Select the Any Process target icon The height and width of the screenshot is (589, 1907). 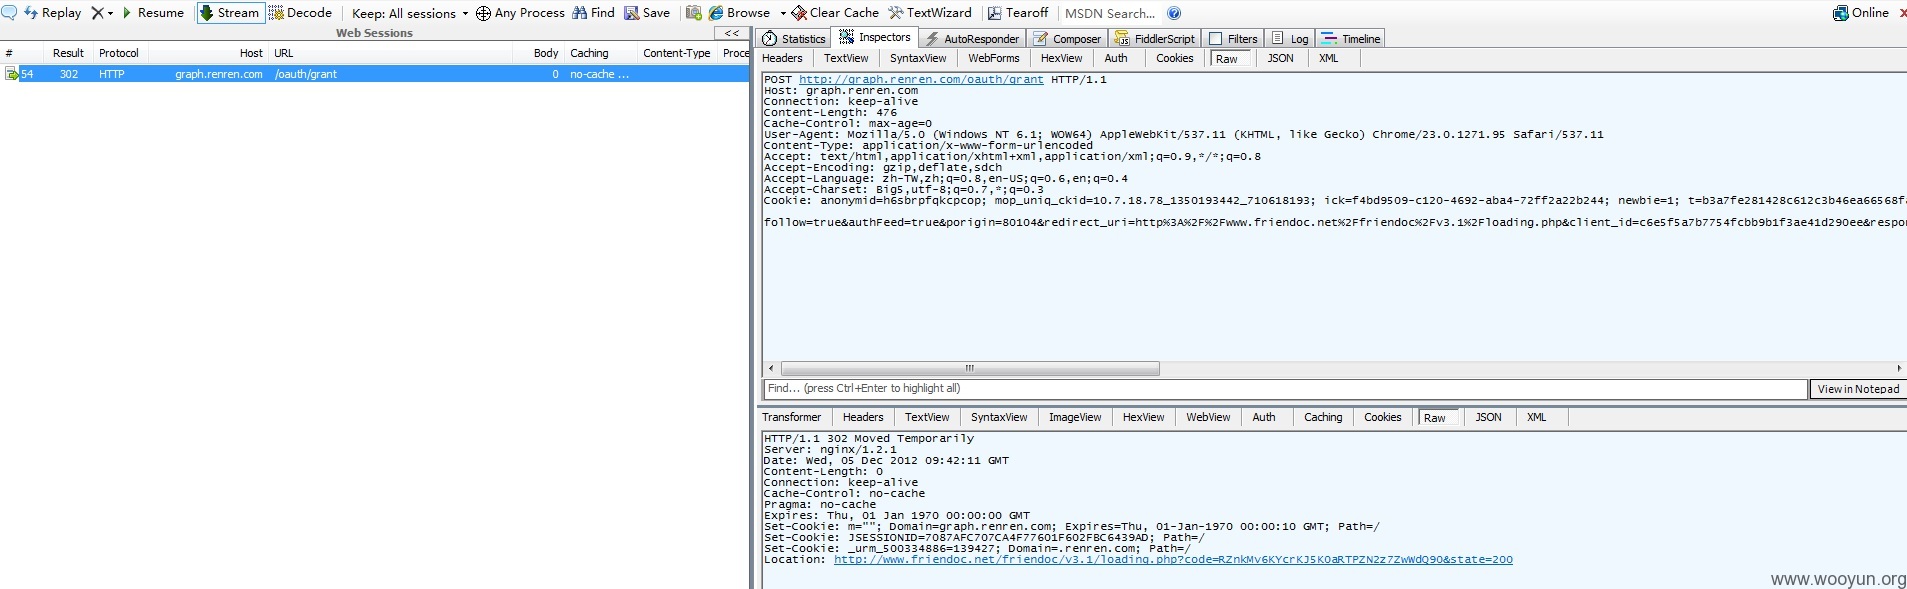tap(483, 13)
